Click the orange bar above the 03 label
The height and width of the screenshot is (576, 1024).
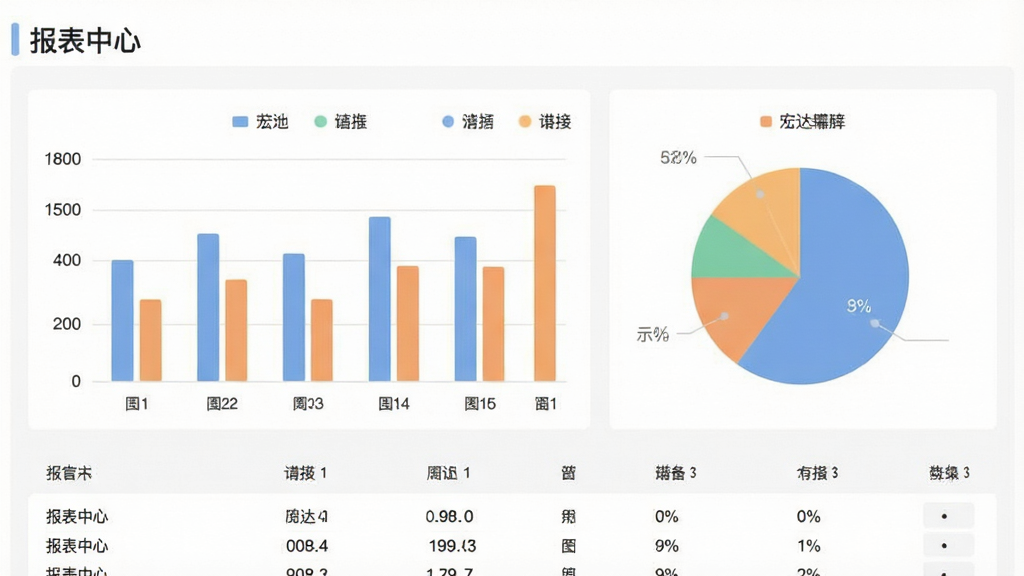click(322, 340)
